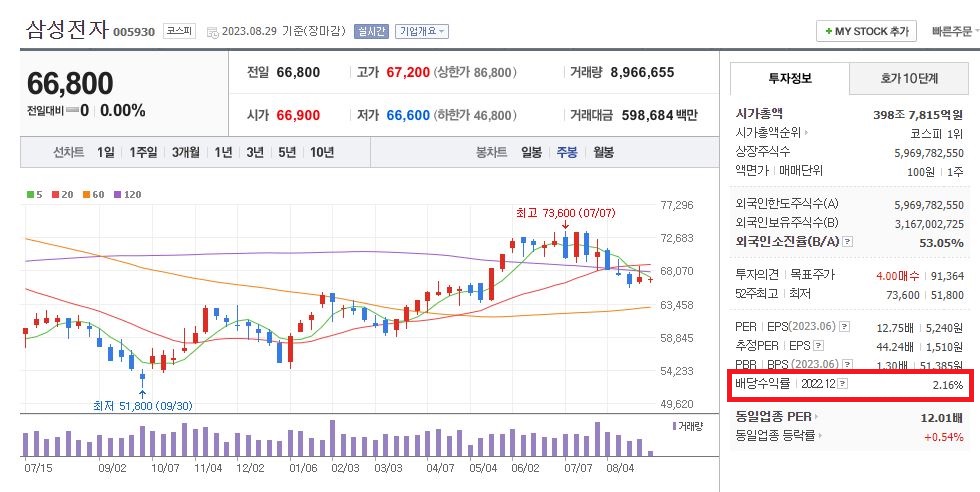This screenshot has height=492, width=980.
Task: Select 3년 line chart period
Action: [255, 152]
